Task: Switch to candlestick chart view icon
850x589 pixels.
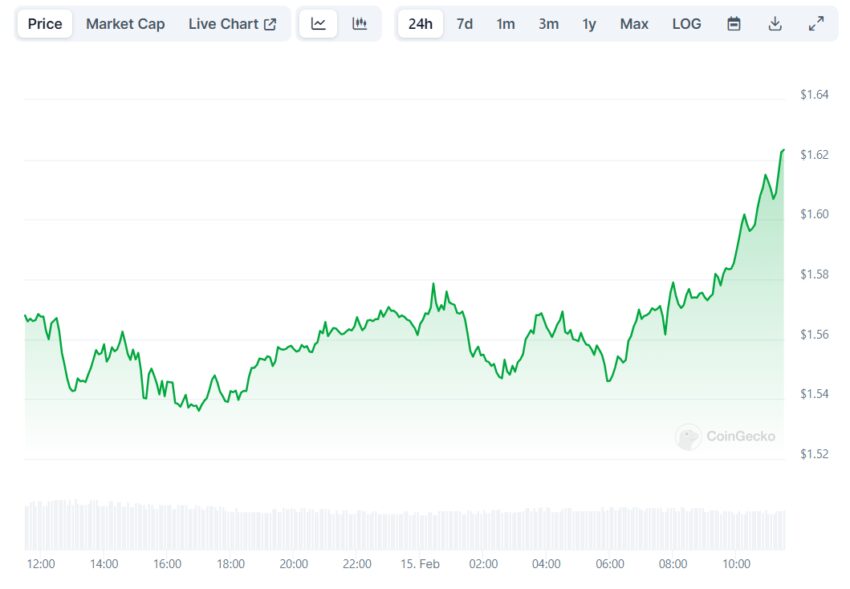Action: [359, 24]
